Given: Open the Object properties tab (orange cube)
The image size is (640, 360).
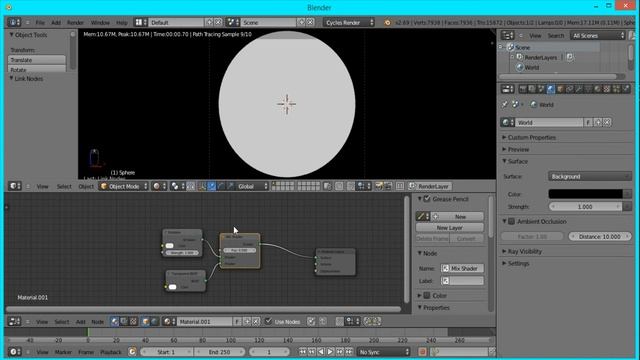Looking at the screenshot, I should (x=560, y=89).
